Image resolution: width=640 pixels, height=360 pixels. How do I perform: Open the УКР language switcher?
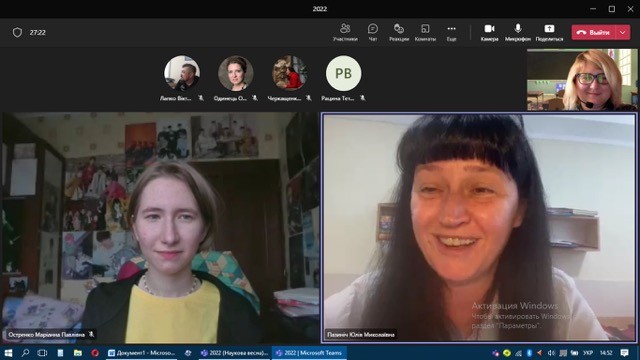click(x=588, y=353)
